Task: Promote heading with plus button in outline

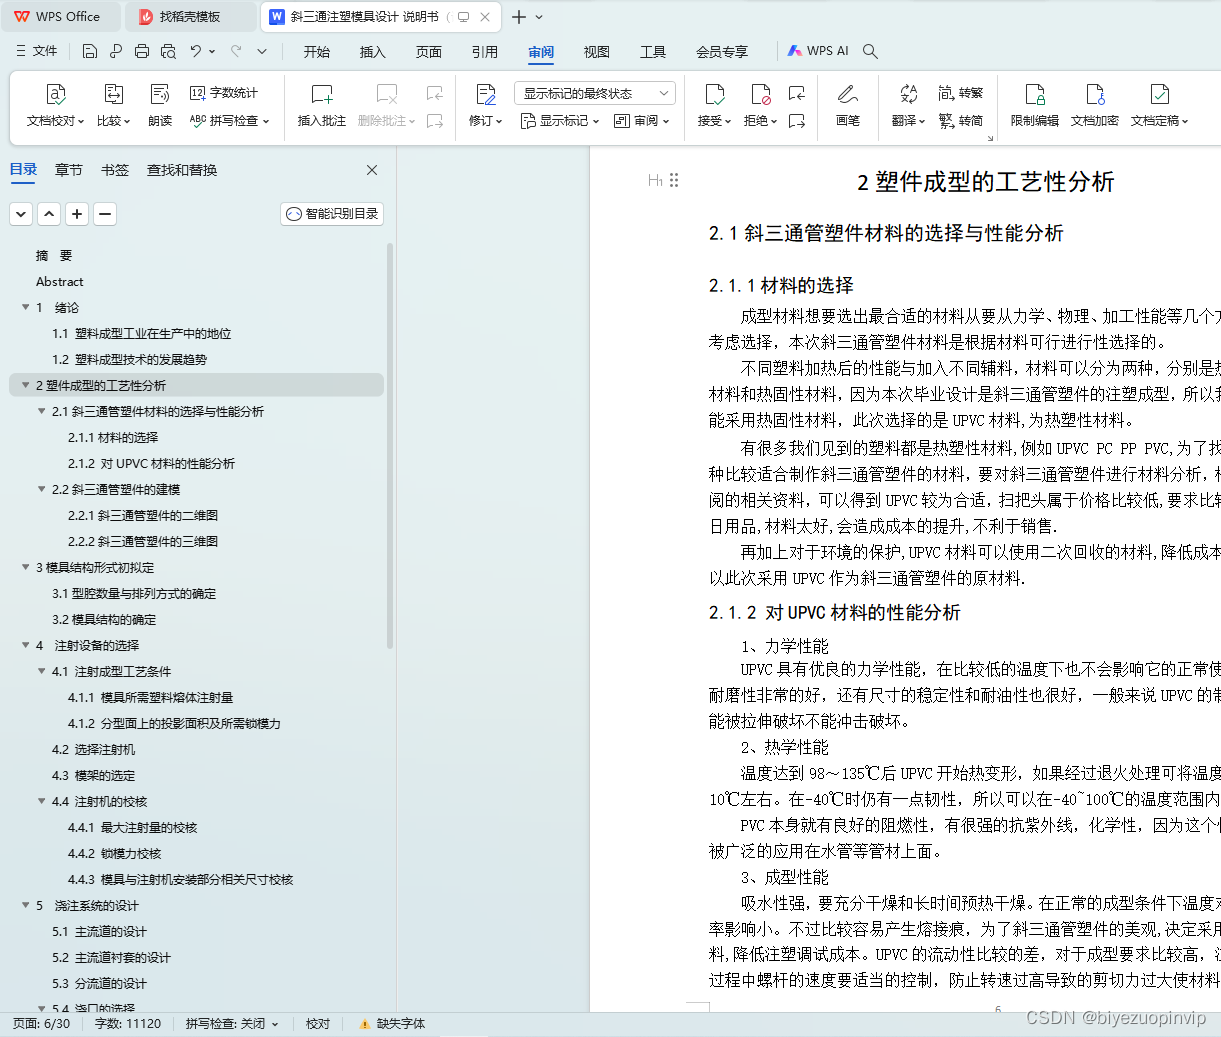Action: [77, 214]
